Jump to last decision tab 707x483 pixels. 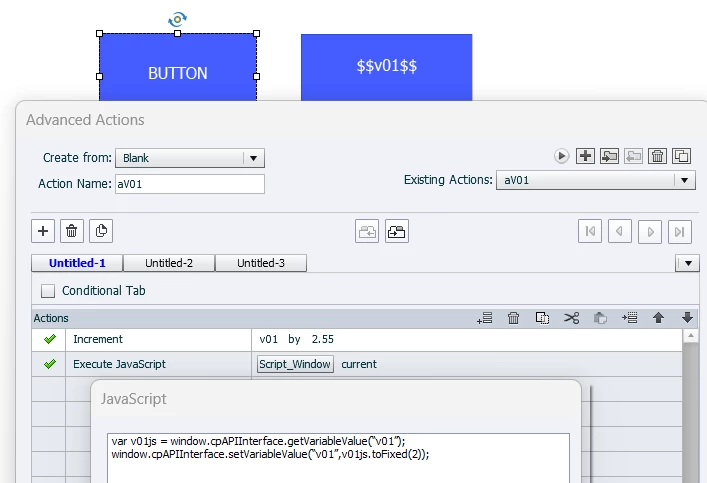coord(680,231)
